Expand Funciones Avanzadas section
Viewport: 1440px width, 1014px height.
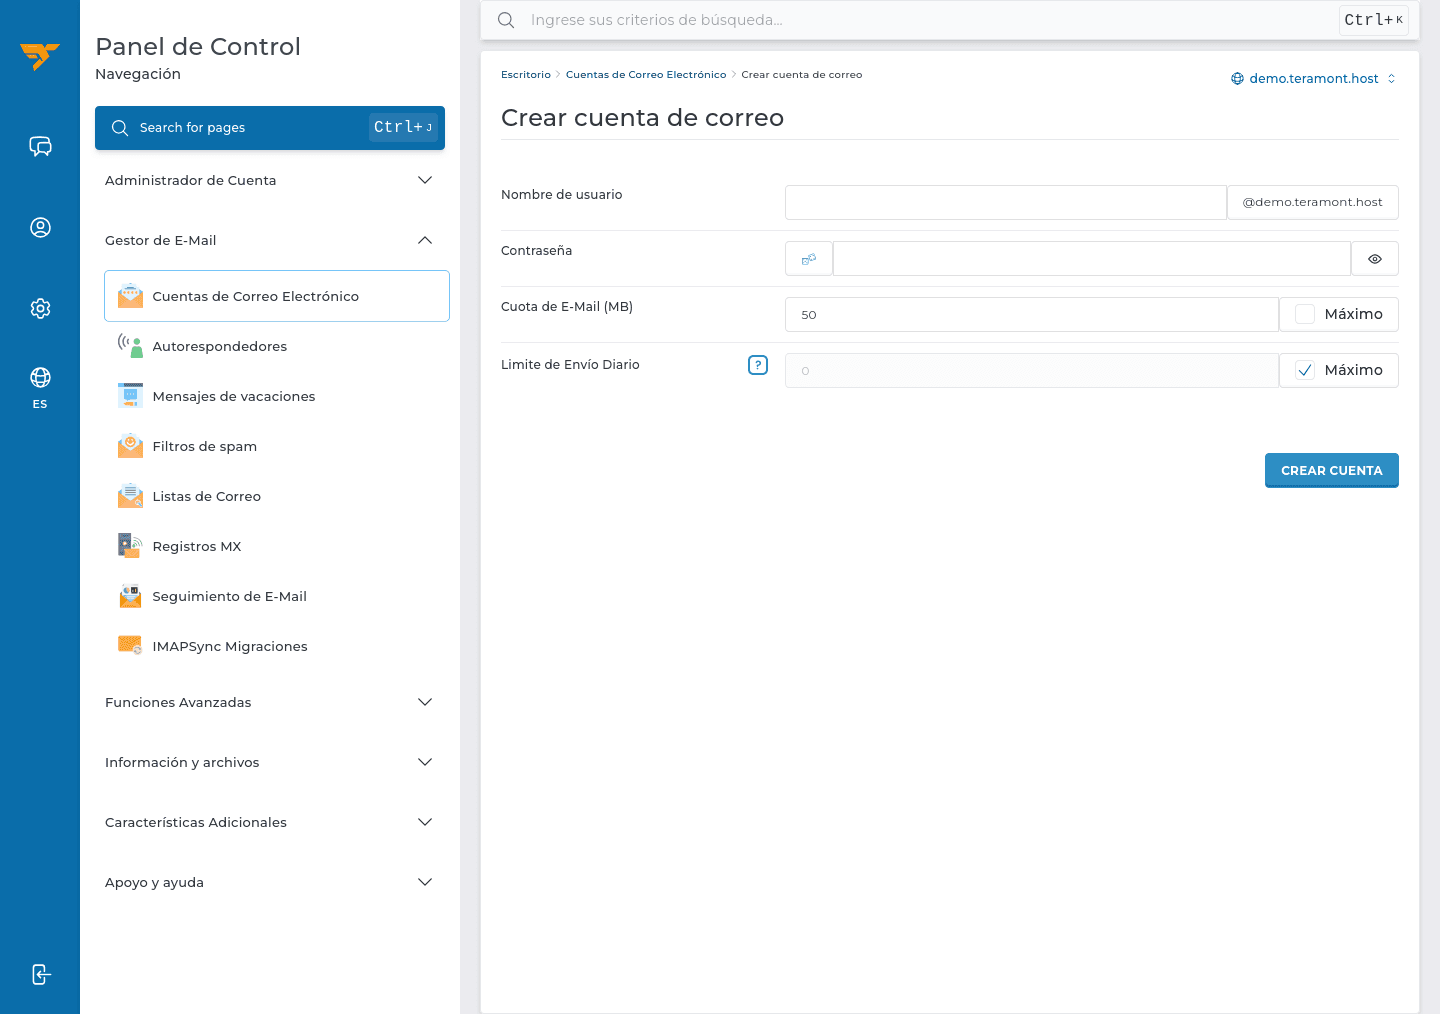[x=270, y=702]
